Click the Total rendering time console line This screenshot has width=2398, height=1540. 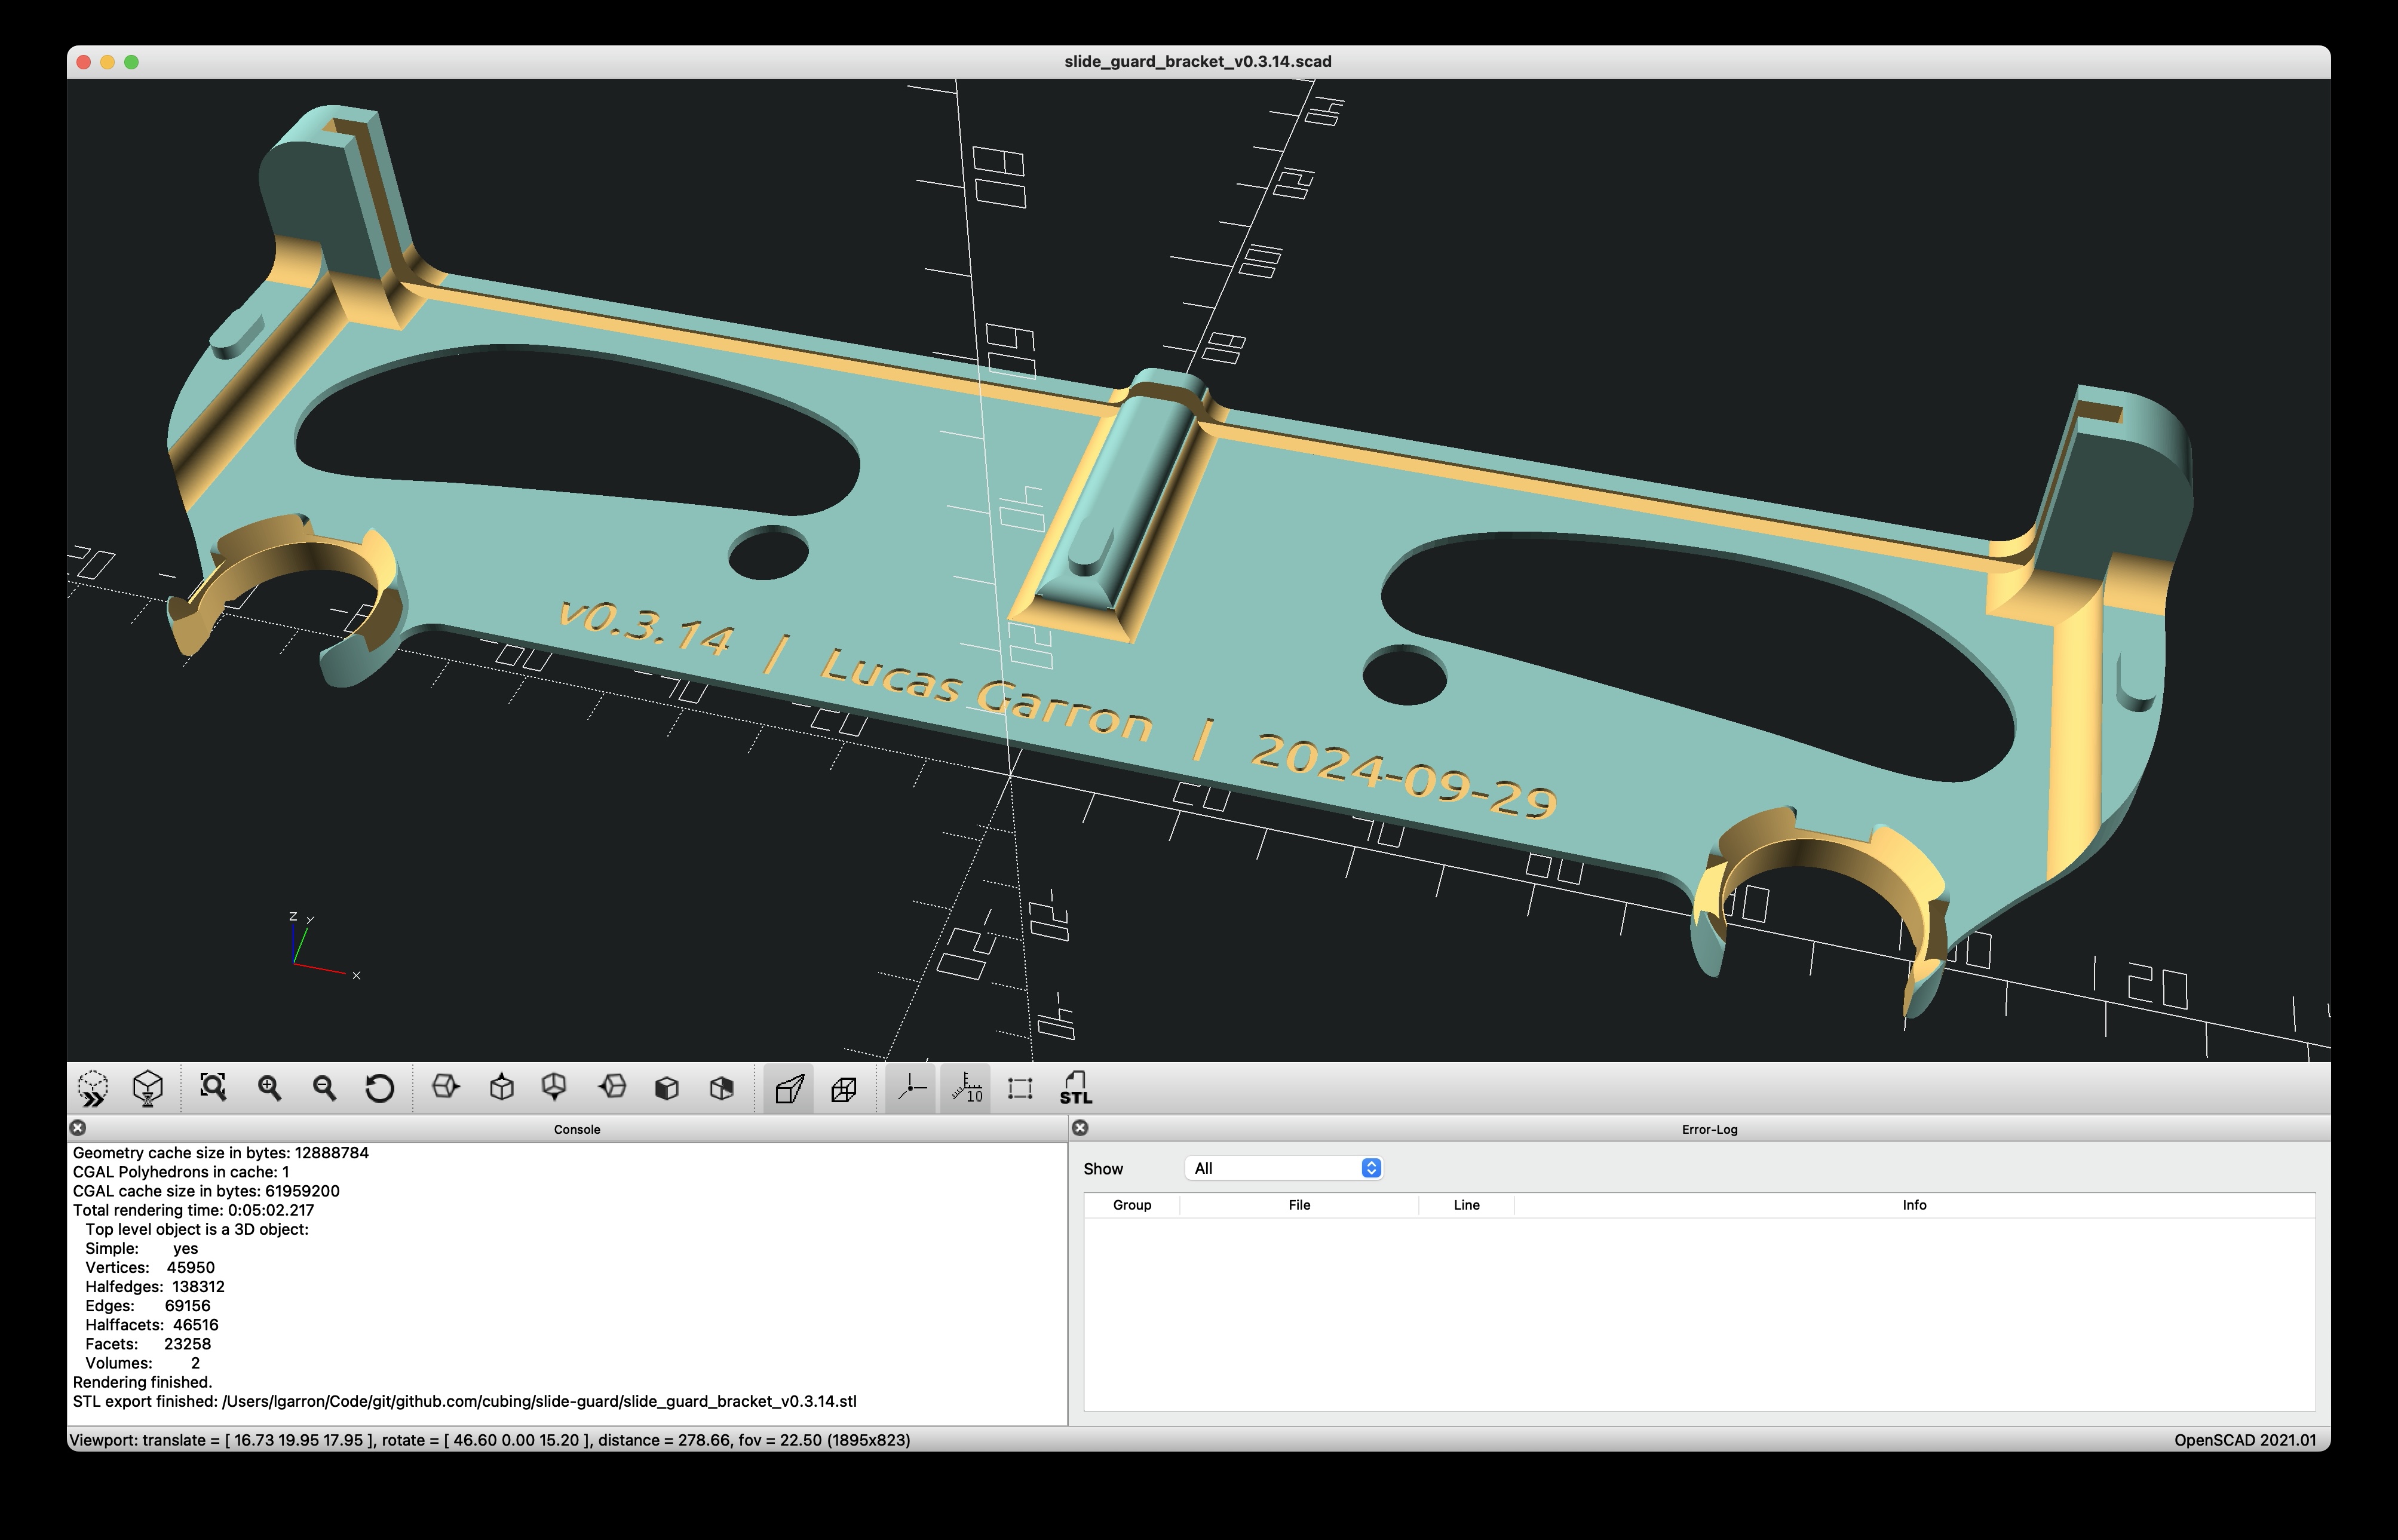click(x=193, y=1210)
